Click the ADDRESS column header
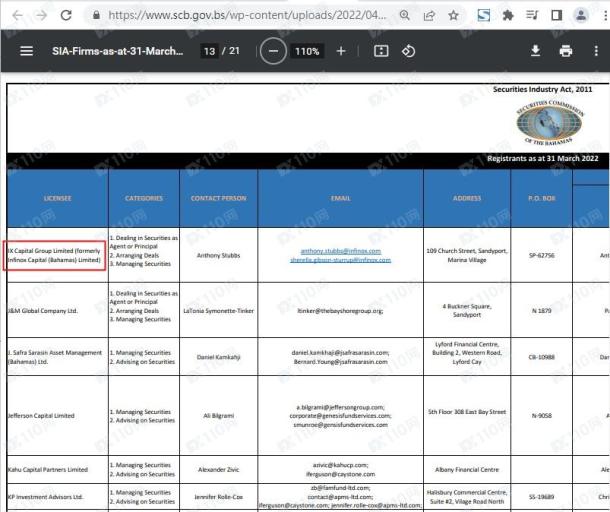Image resolution: width=610 pixels, height=512 pixels. [x=467, y=198]
